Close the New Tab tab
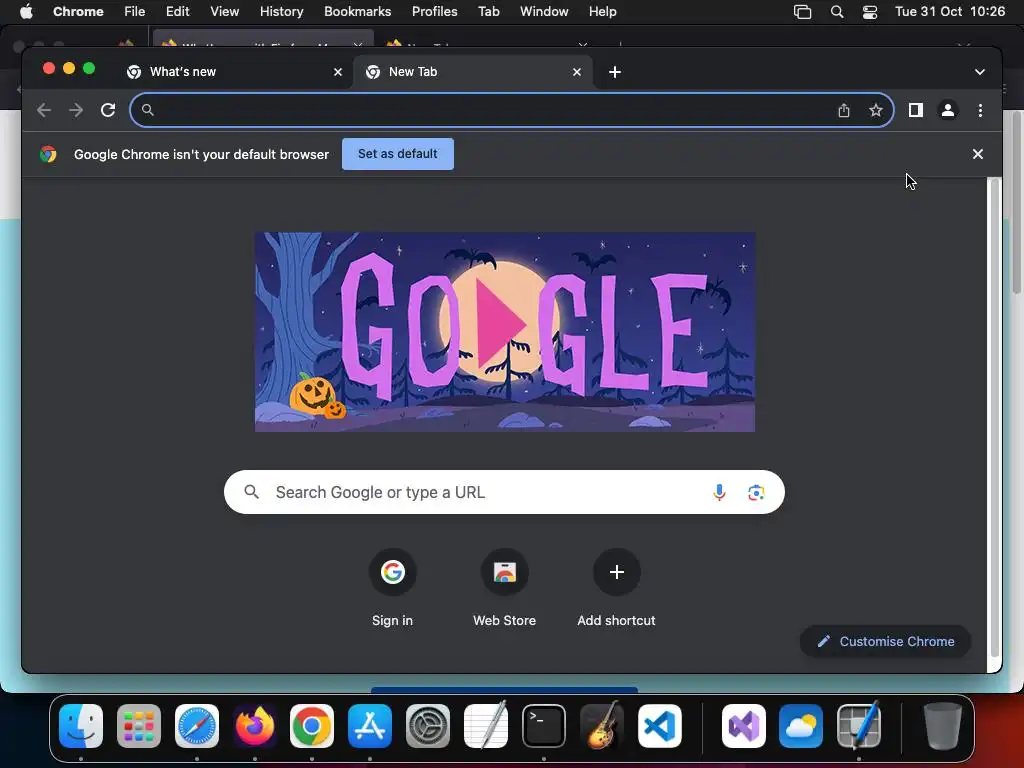This screenshot has width=1024, height=768. 577,72
